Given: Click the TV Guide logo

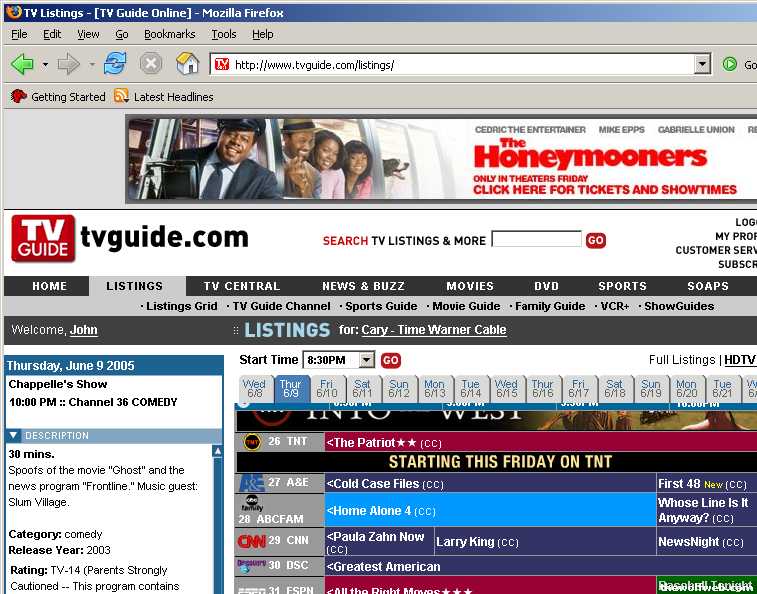Looking at the screenshot, I should (x=43, y=238).
